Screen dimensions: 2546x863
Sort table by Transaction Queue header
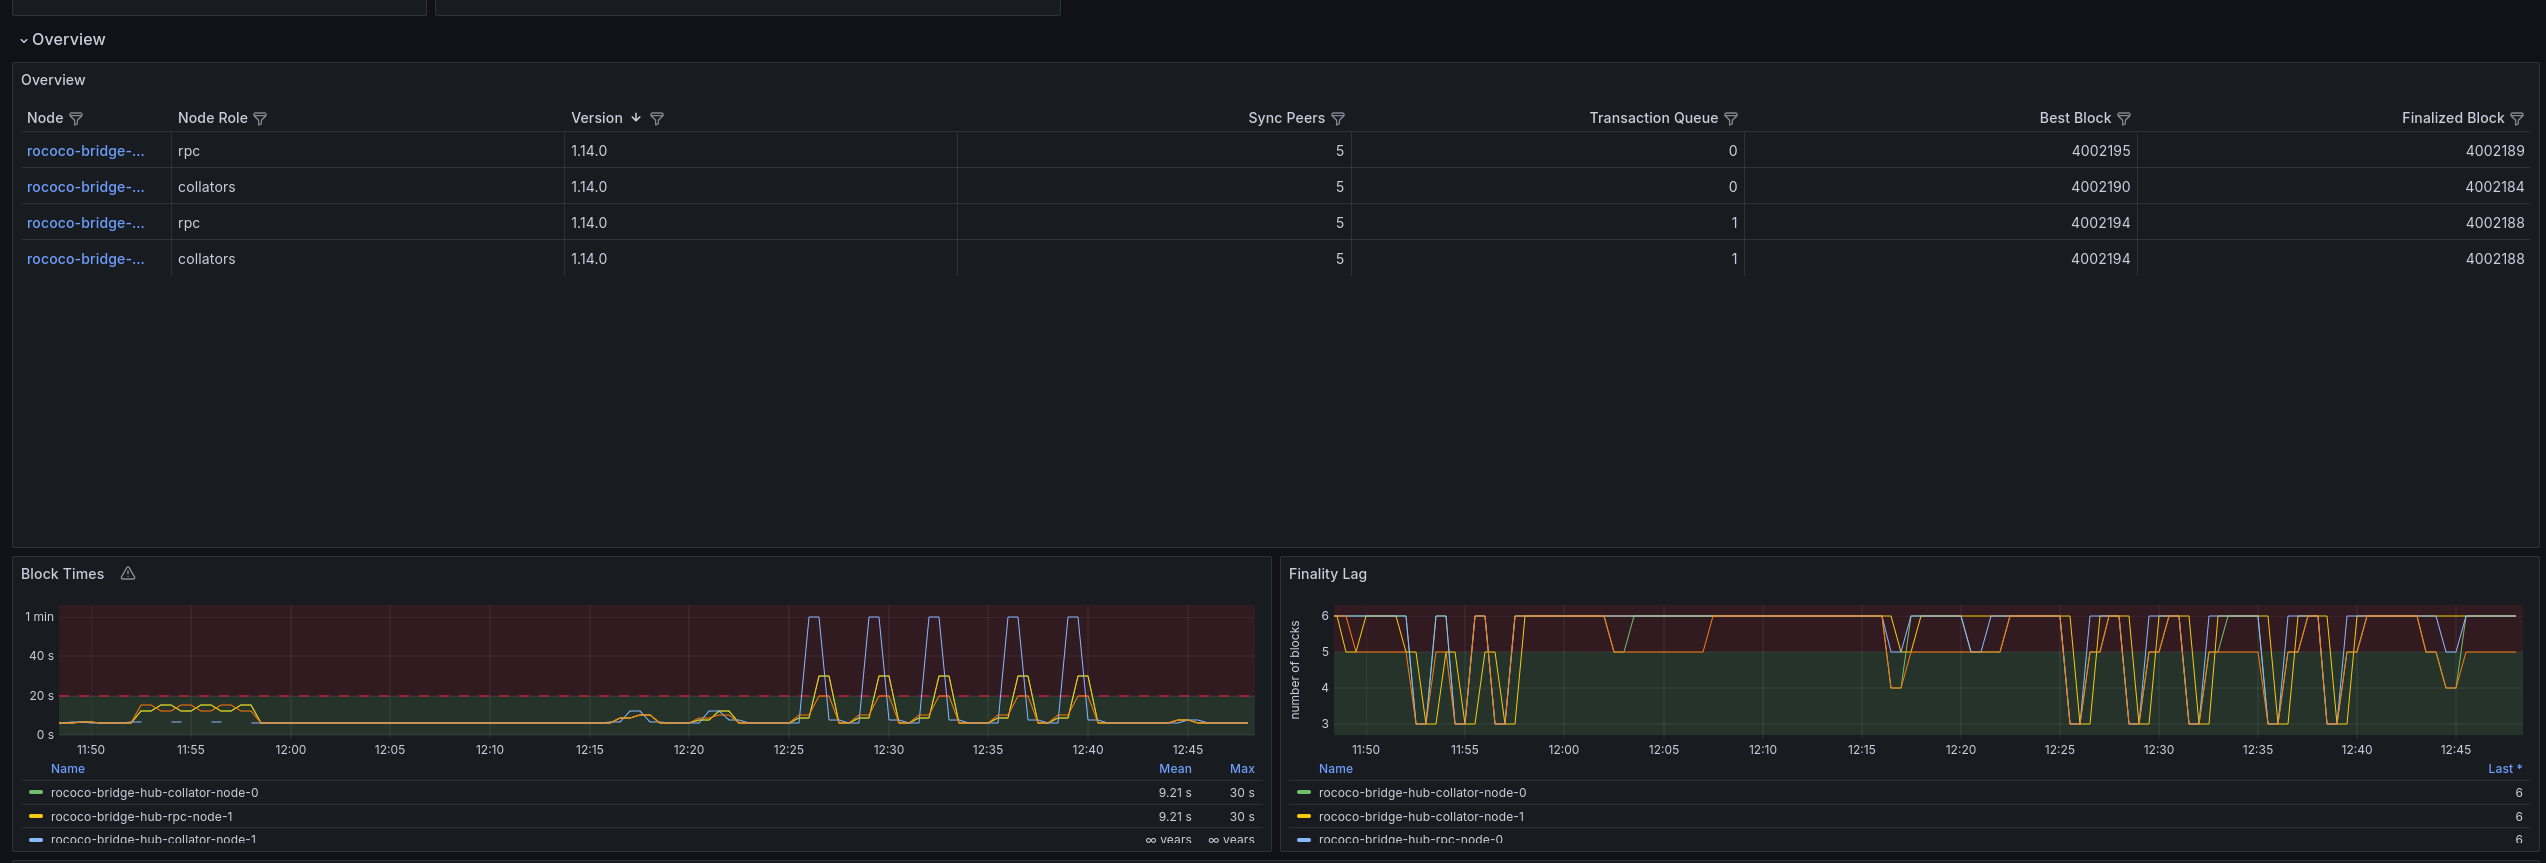(x=1654, y=118)
